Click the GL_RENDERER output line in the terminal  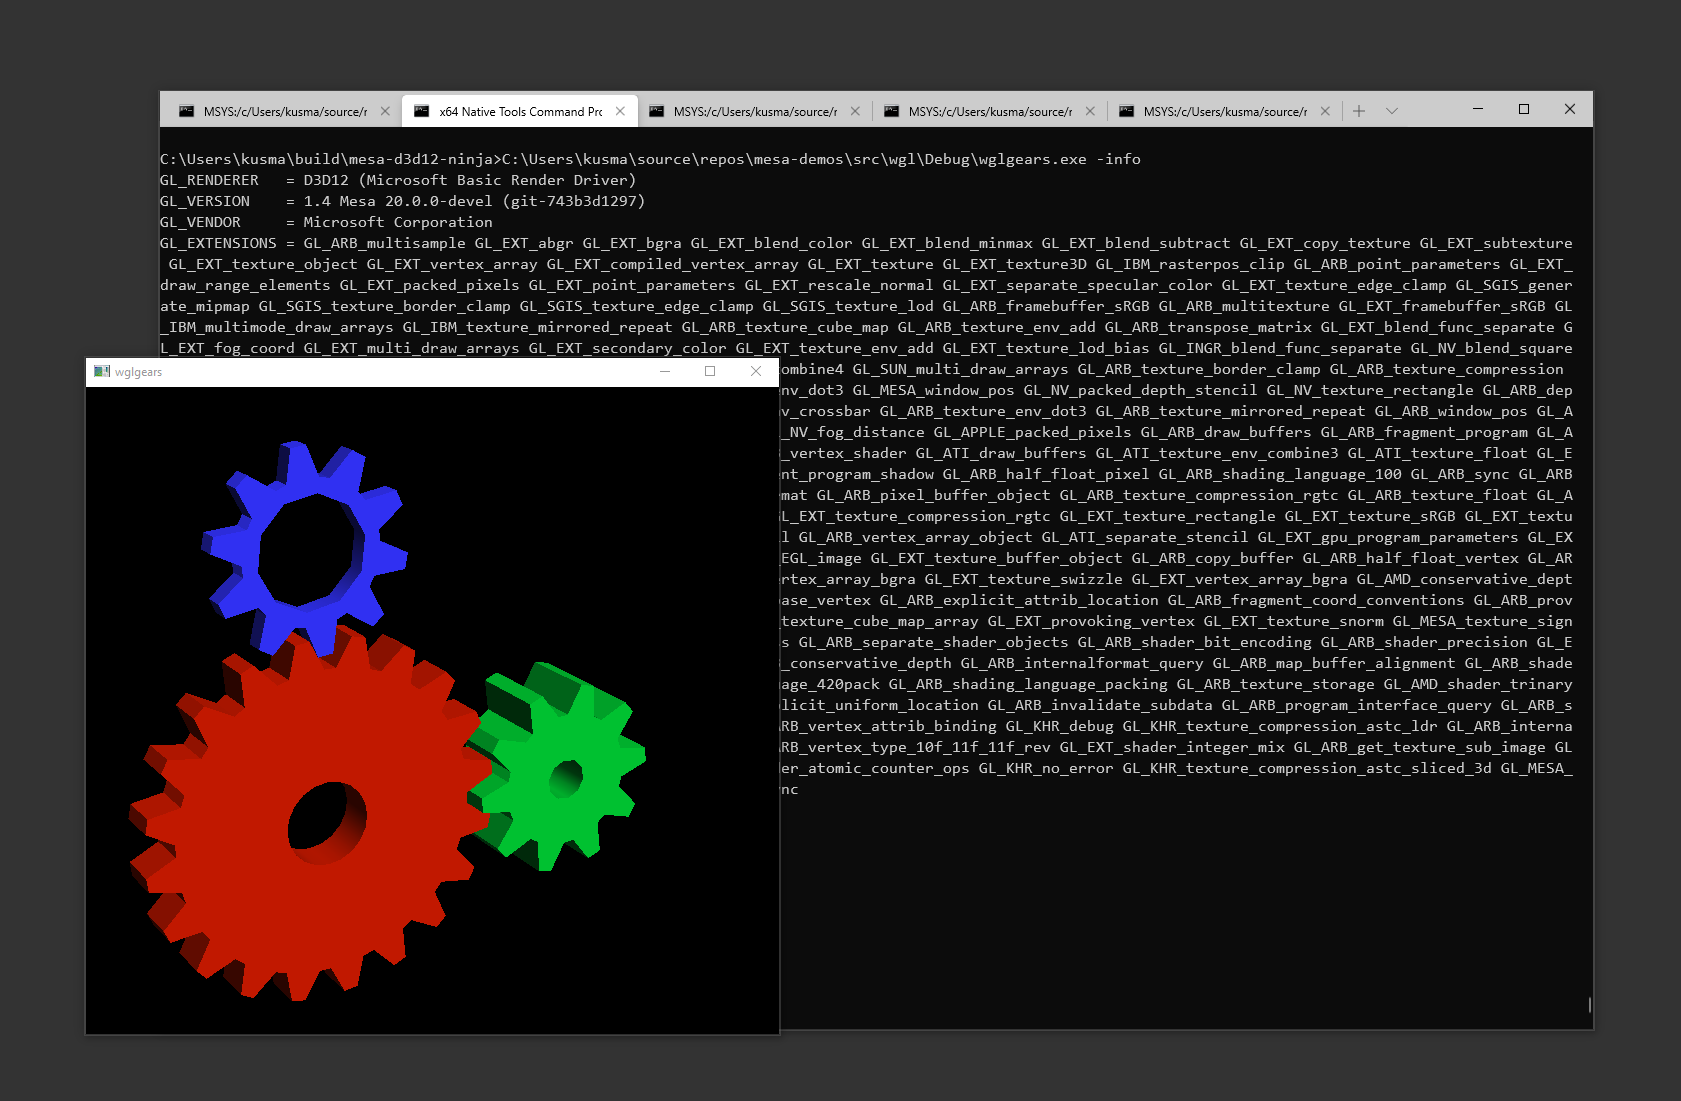point(397,180)
